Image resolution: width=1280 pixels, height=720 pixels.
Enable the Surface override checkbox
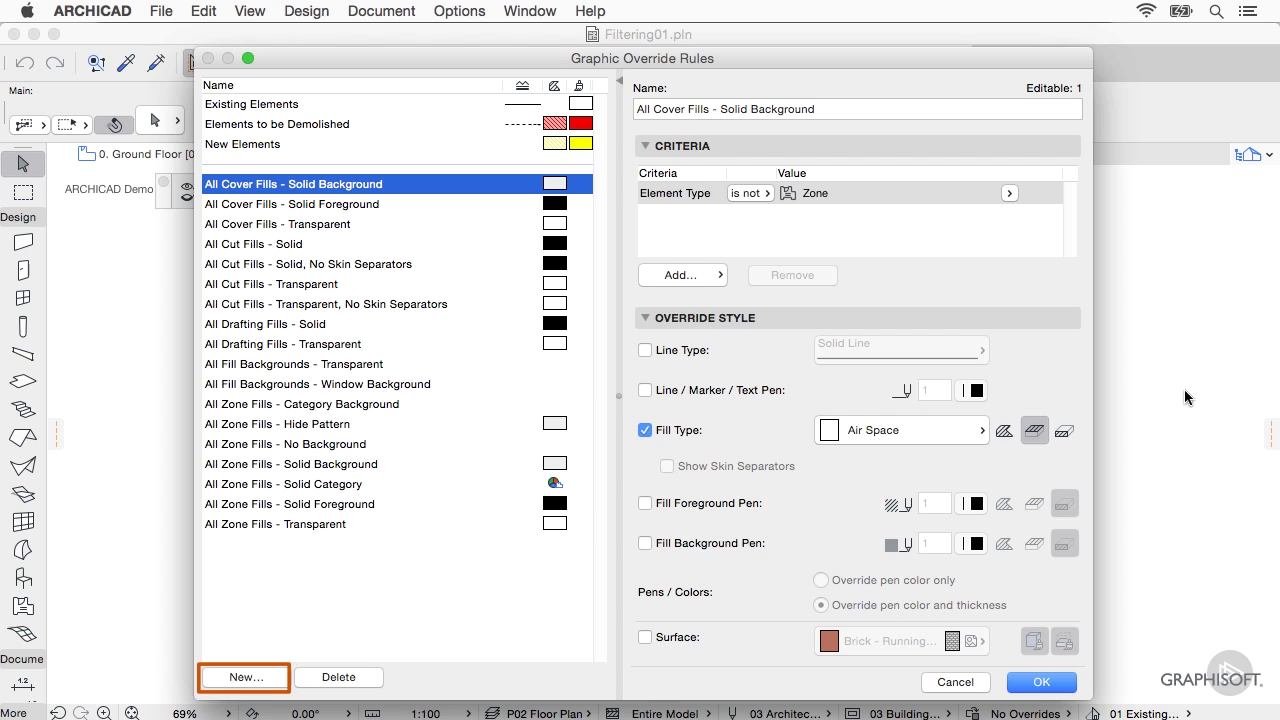point(645,637)
